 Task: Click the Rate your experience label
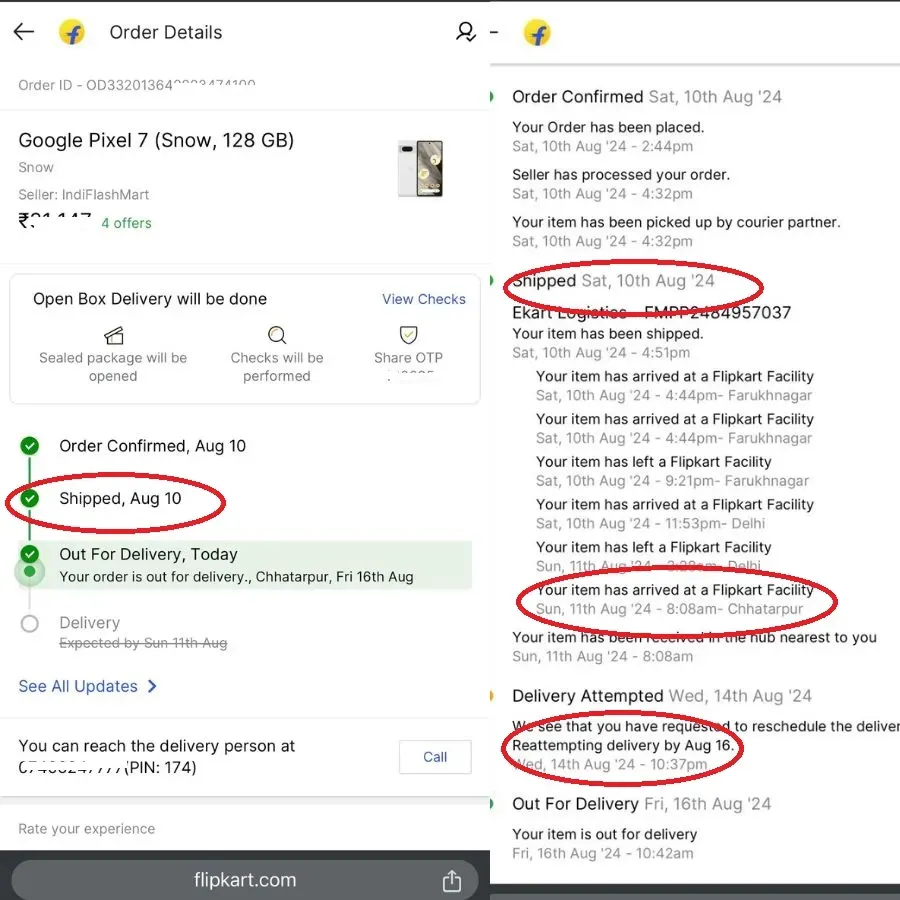pos(87,829)
